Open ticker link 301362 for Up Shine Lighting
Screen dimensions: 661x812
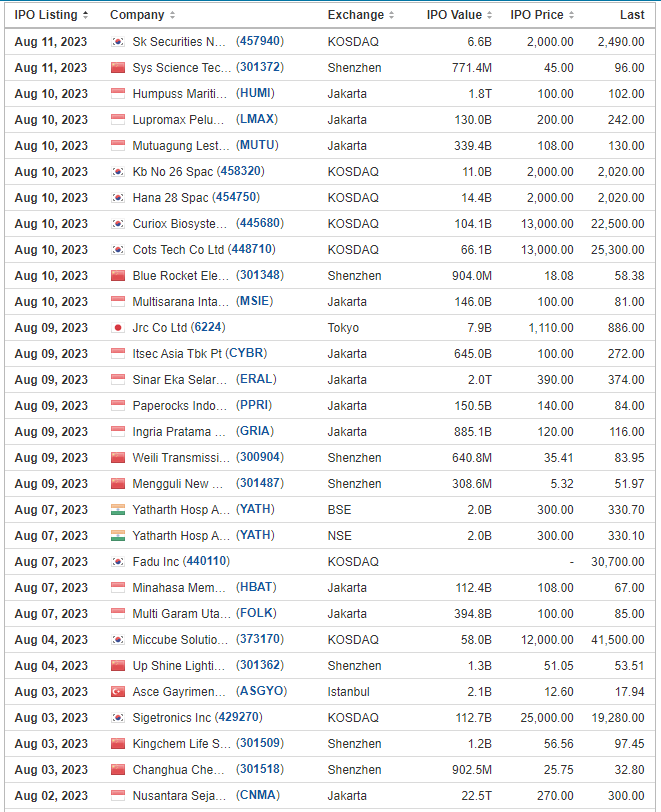pyautogui.click(x=260, y=664)
